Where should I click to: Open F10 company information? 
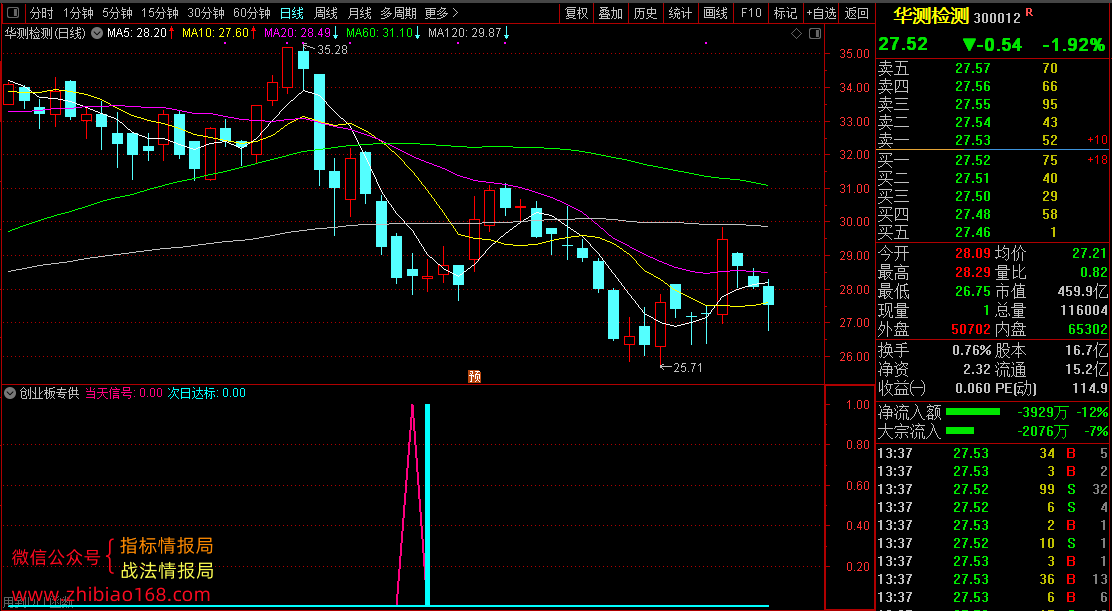pyautogui.click(x=751, y=13)
